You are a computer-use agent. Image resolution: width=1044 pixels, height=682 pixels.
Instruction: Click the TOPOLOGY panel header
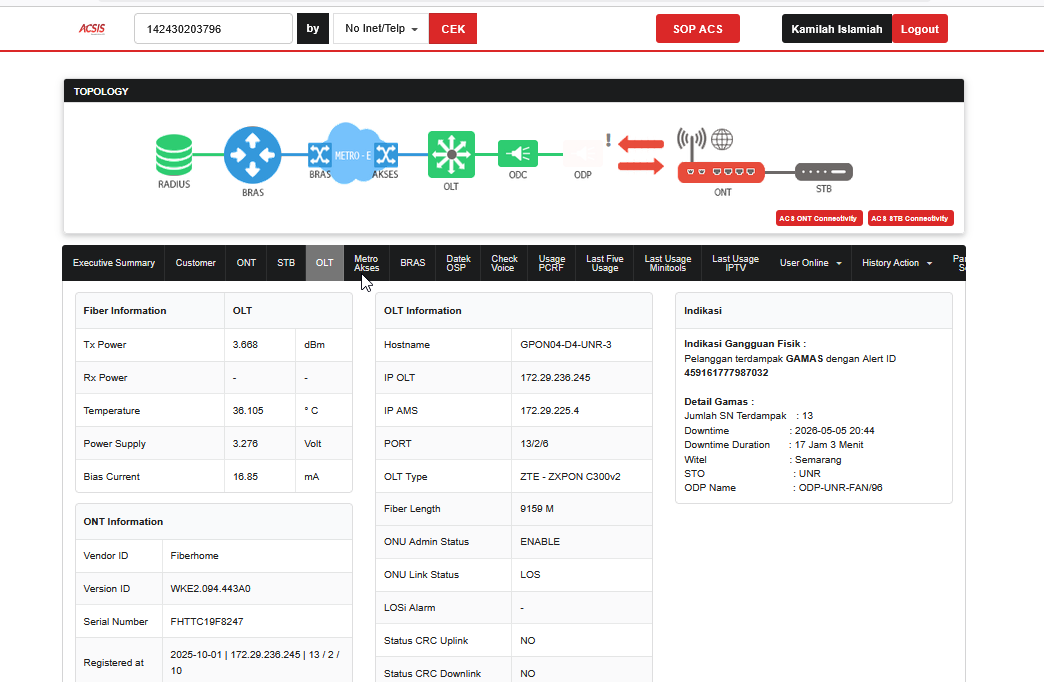tap(514, 91)
